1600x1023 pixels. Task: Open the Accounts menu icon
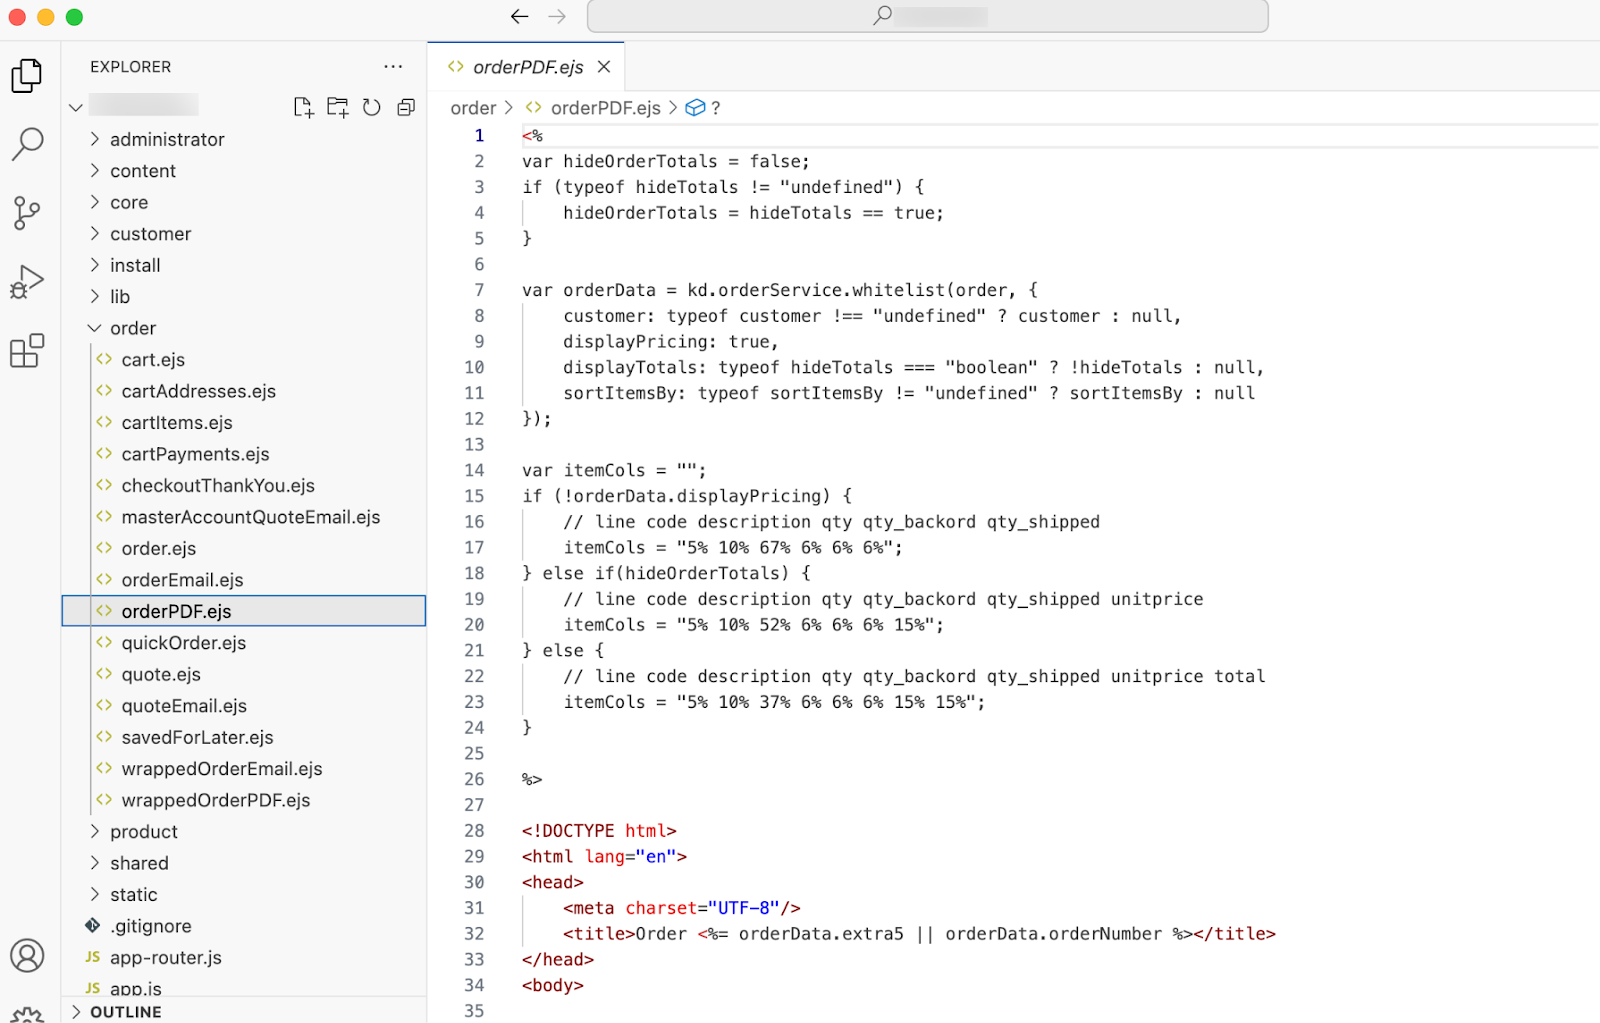tap(27, 956)
